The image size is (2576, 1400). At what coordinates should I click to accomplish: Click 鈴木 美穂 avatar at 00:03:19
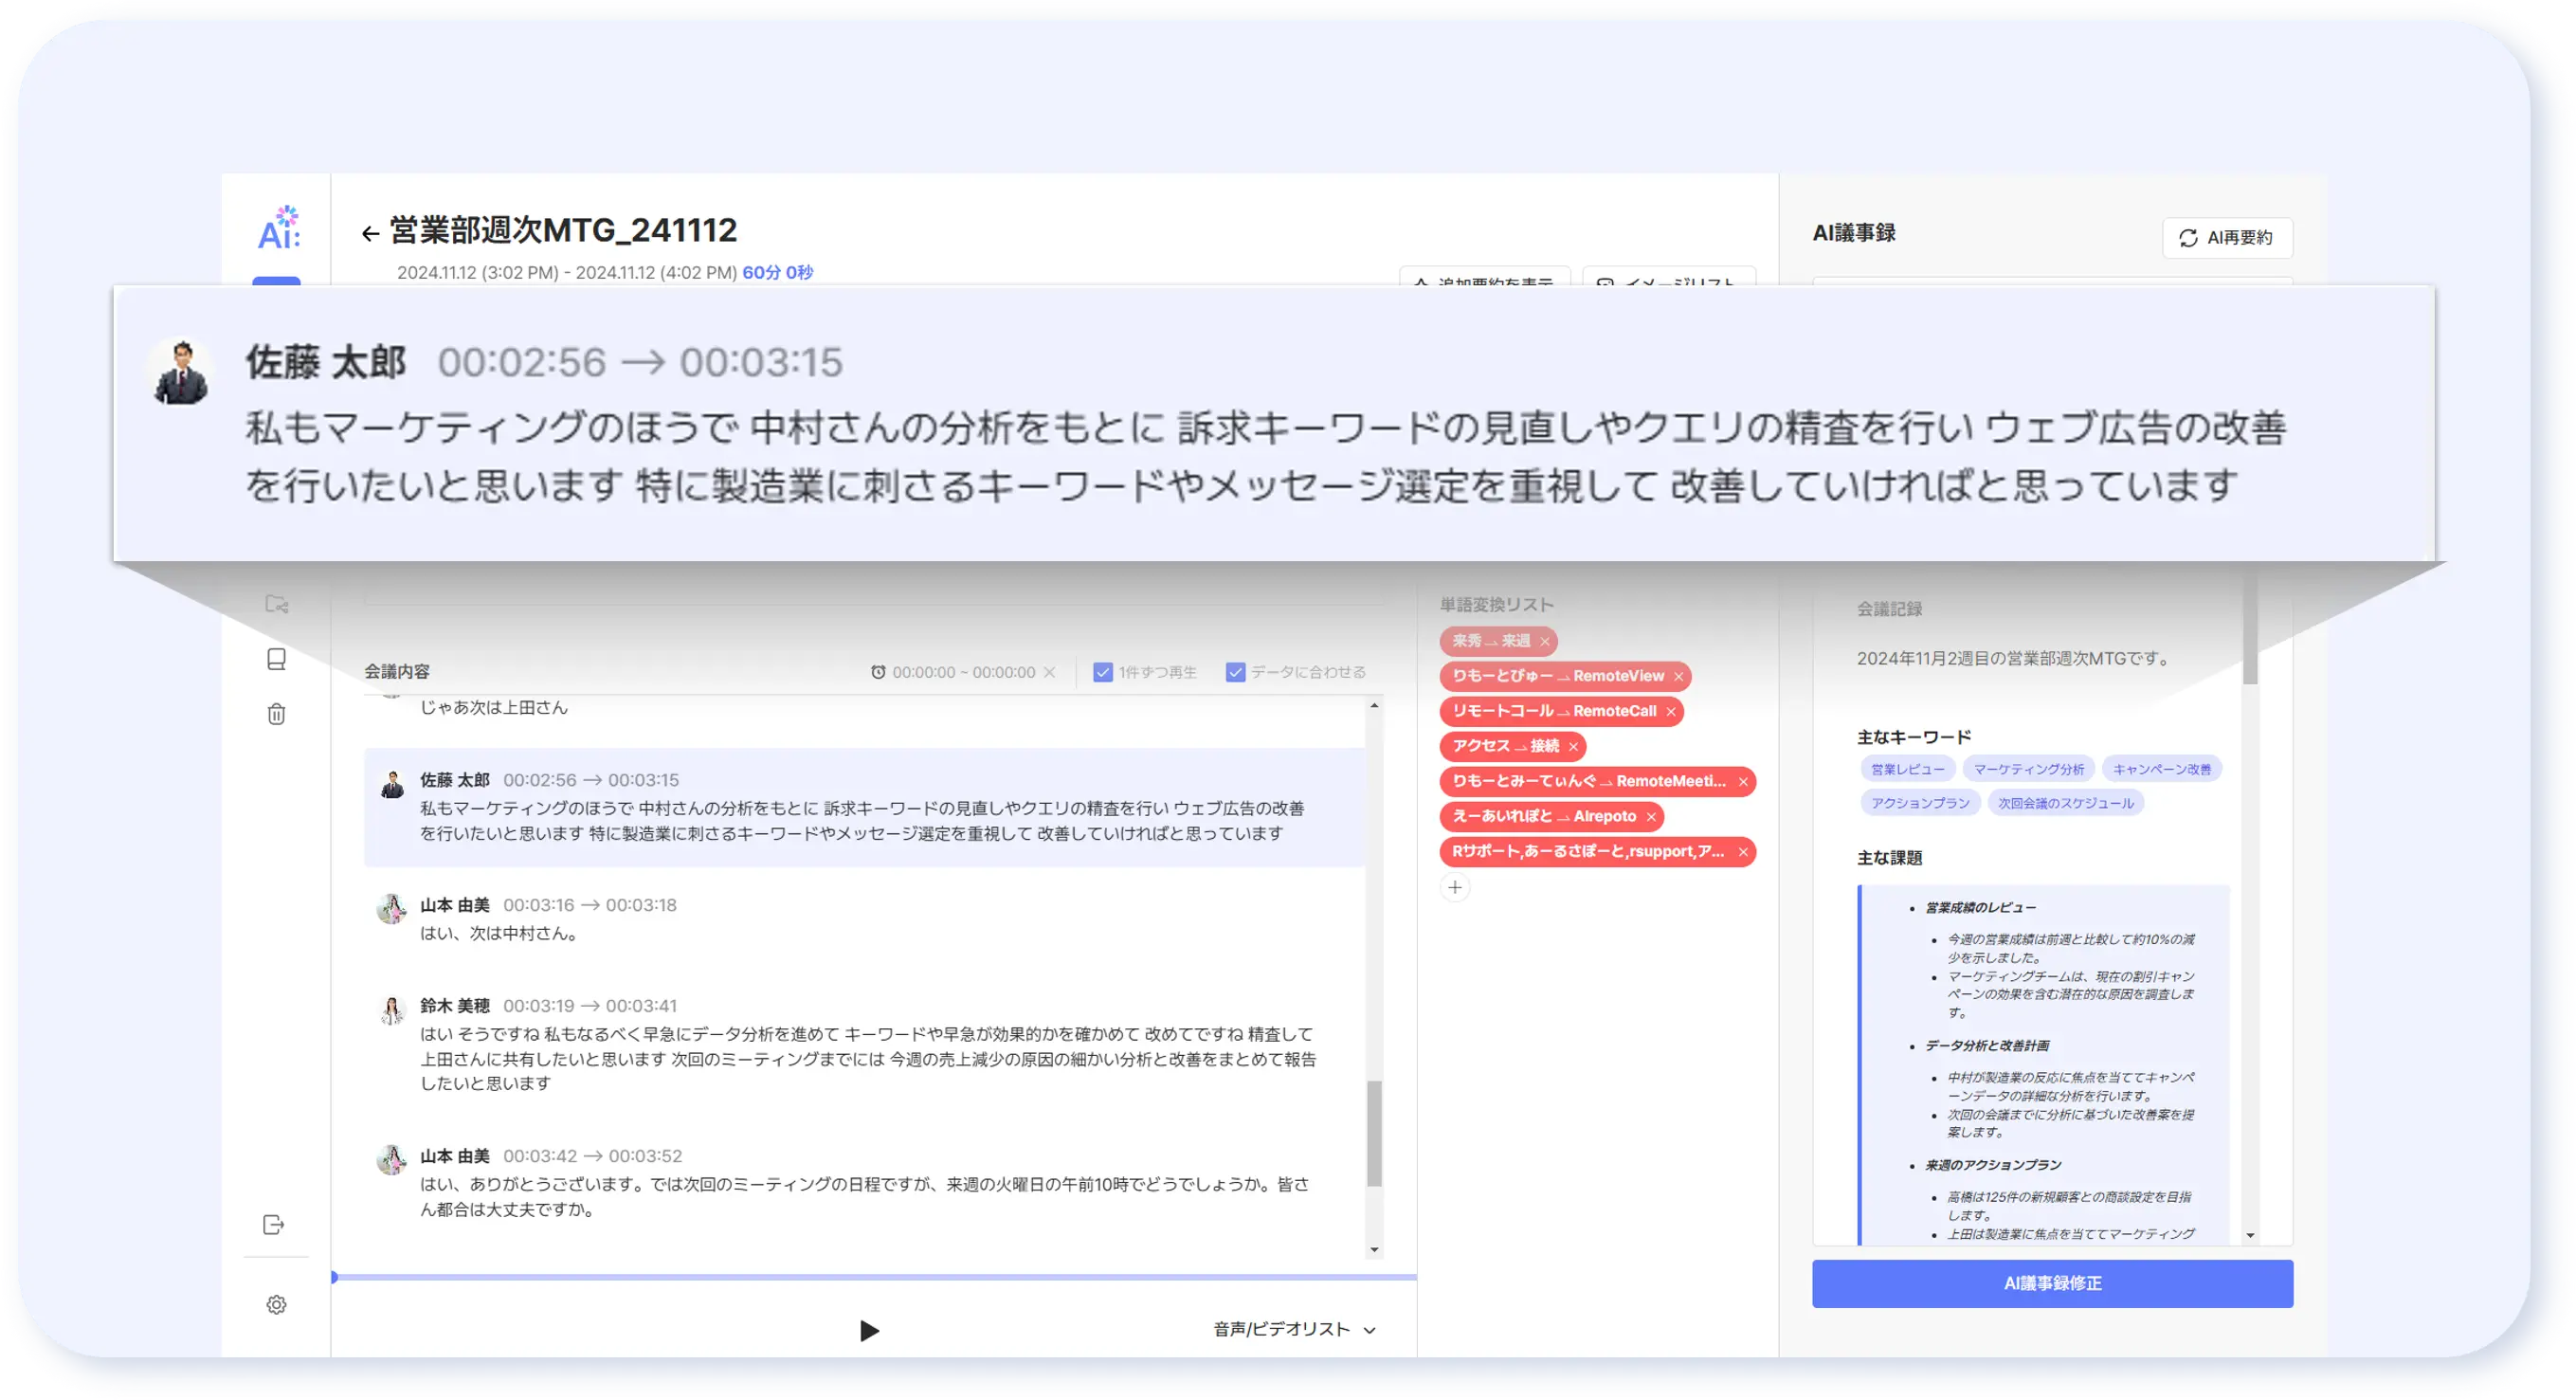point(392,1009)
